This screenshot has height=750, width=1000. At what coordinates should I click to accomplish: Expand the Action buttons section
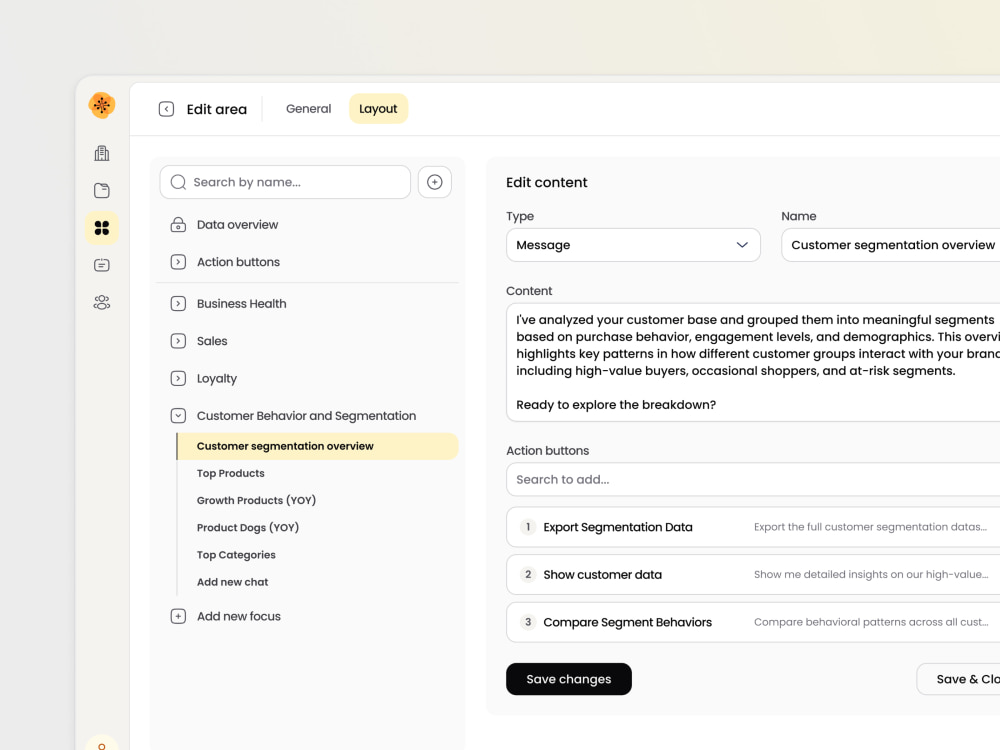click(x=178, y=262)
